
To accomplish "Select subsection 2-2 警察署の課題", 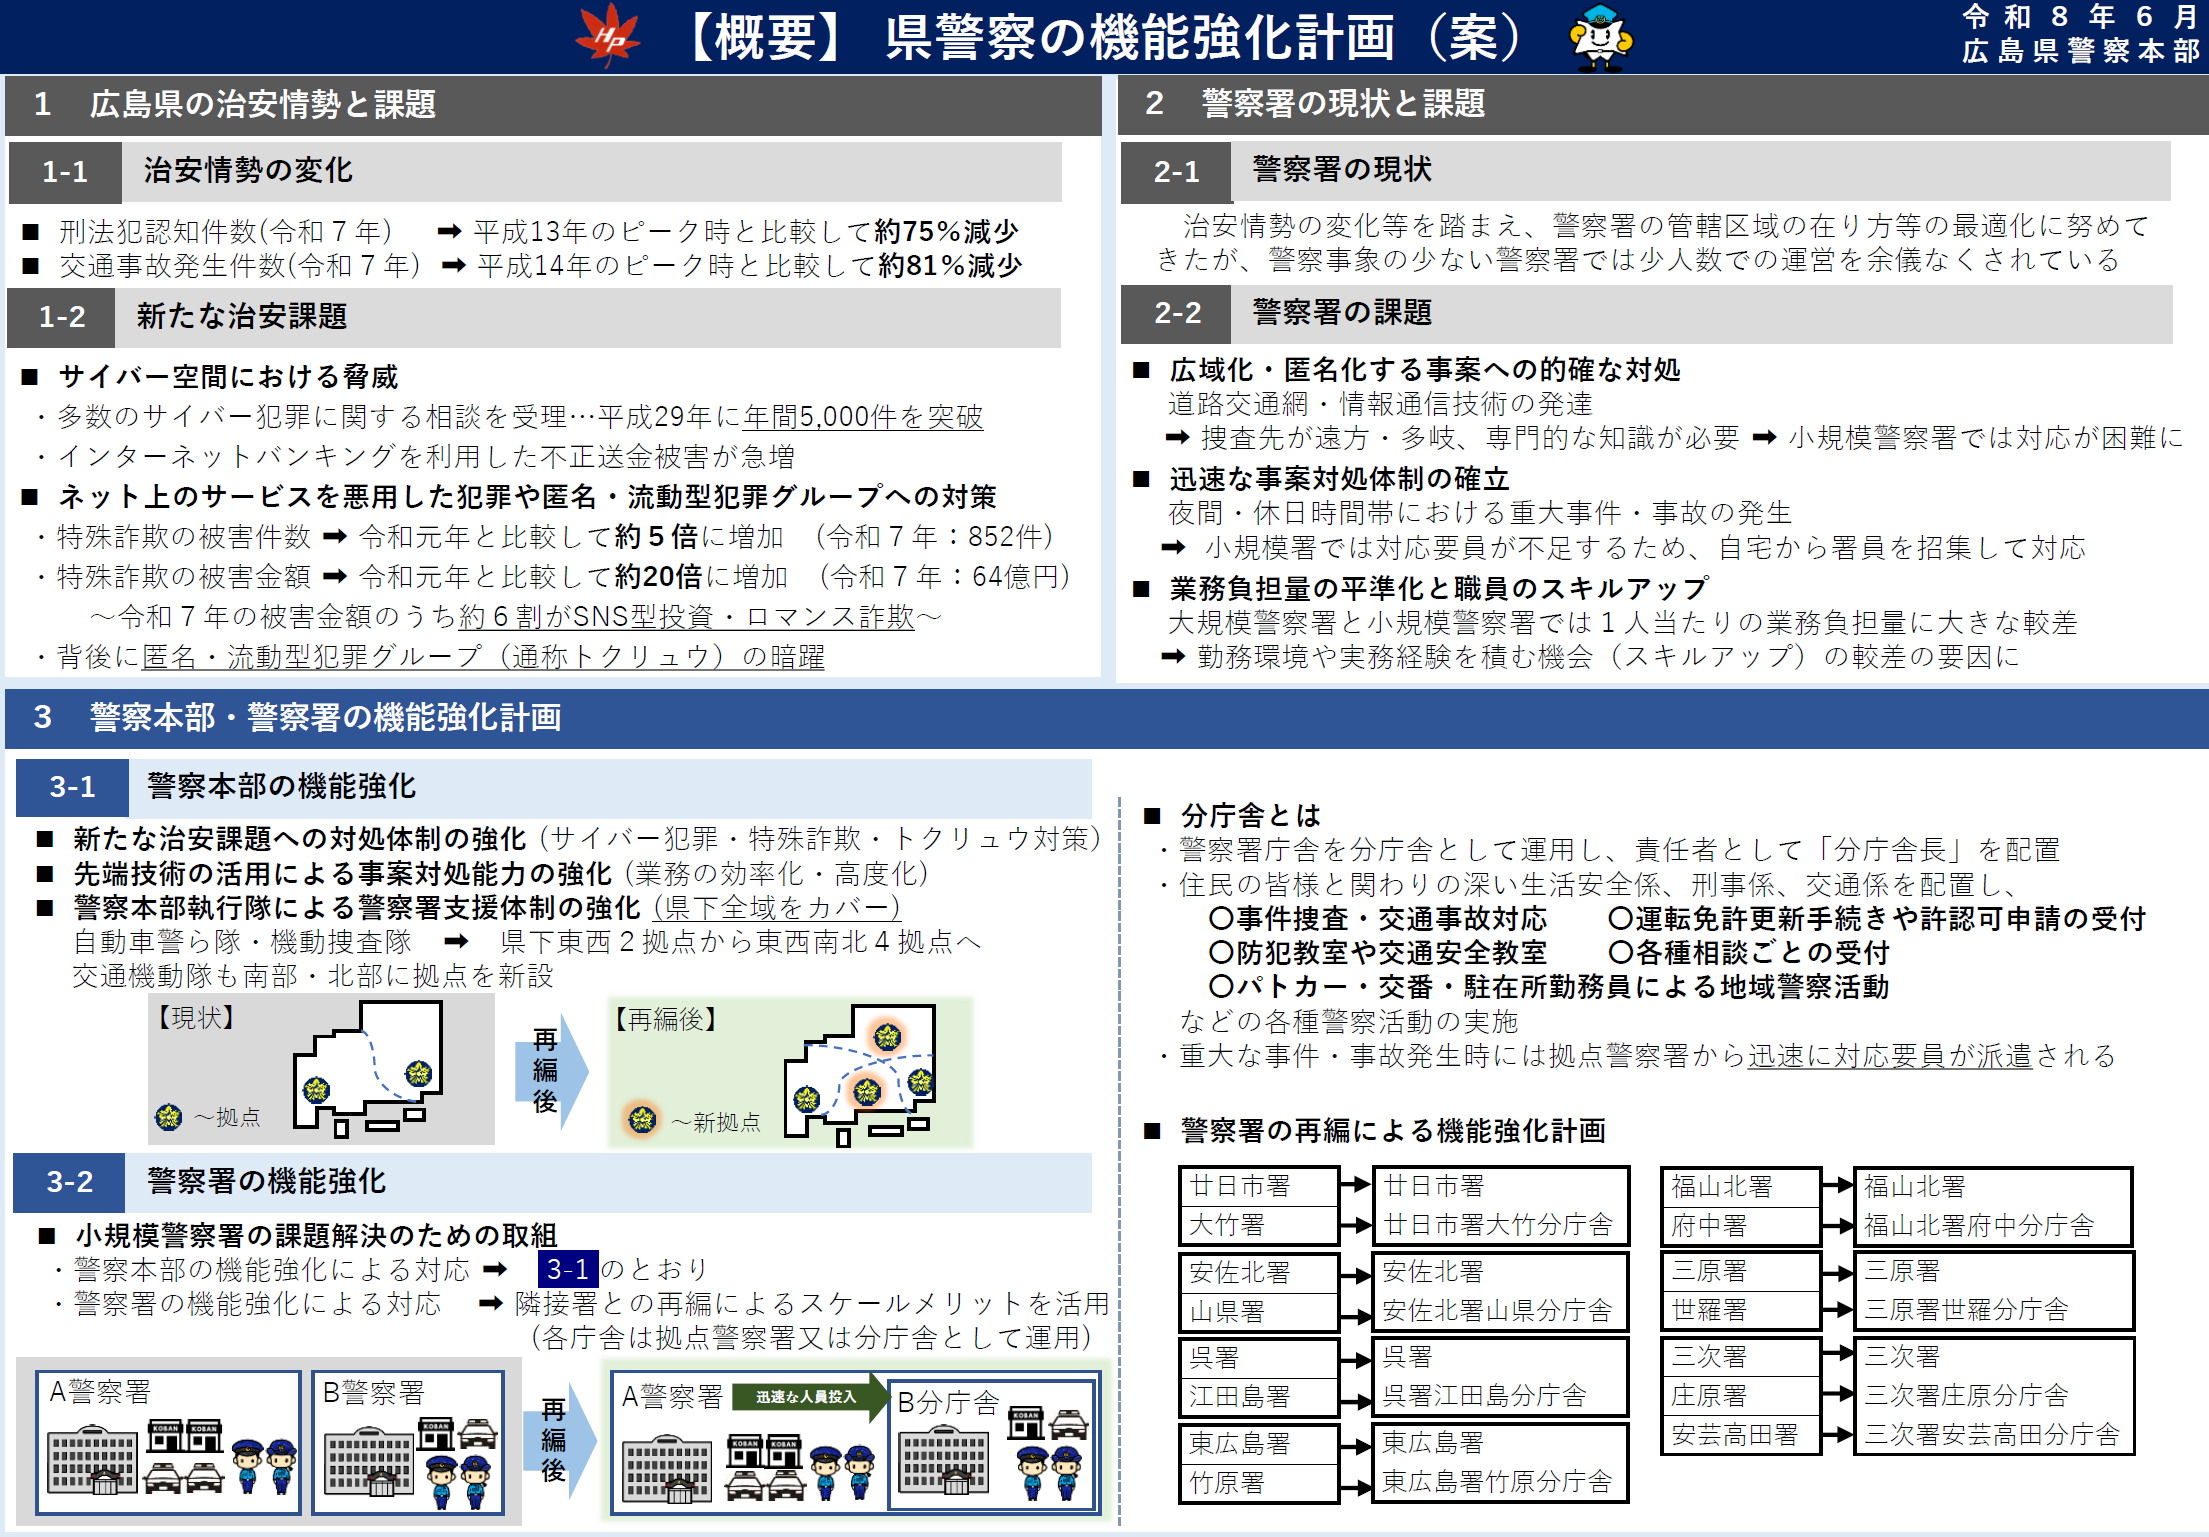I will (x=1647, y=313).
